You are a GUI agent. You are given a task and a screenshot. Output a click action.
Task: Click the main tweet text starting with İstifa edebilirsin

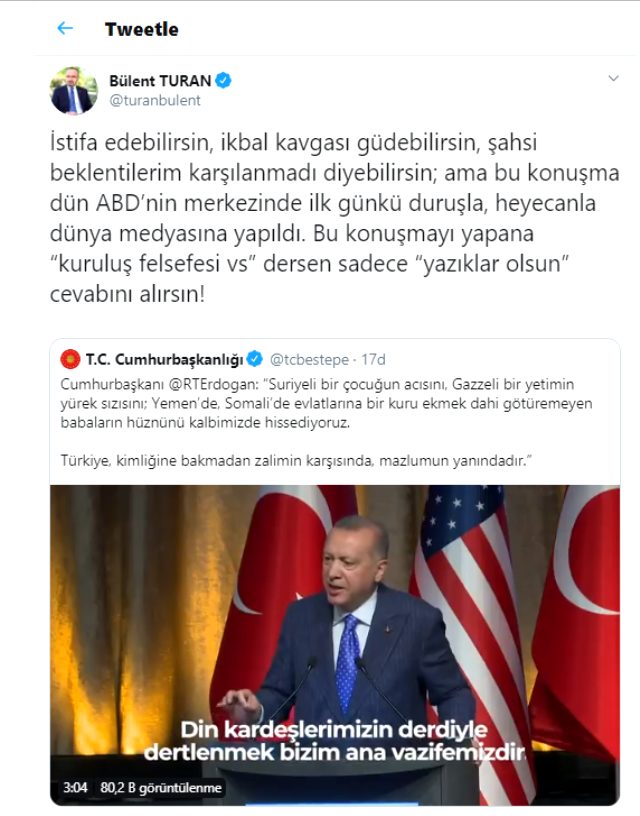[335, 218]
